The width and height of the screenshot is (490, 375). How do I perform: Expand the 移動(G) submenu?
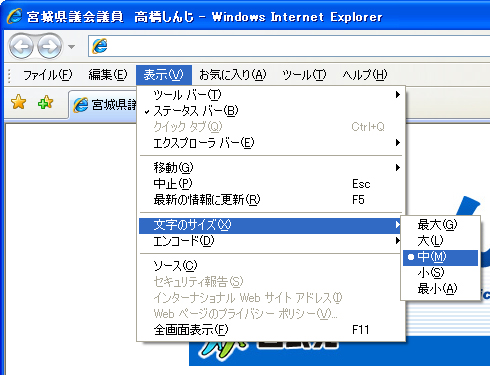pyautogui.click(x=271, y=167)
